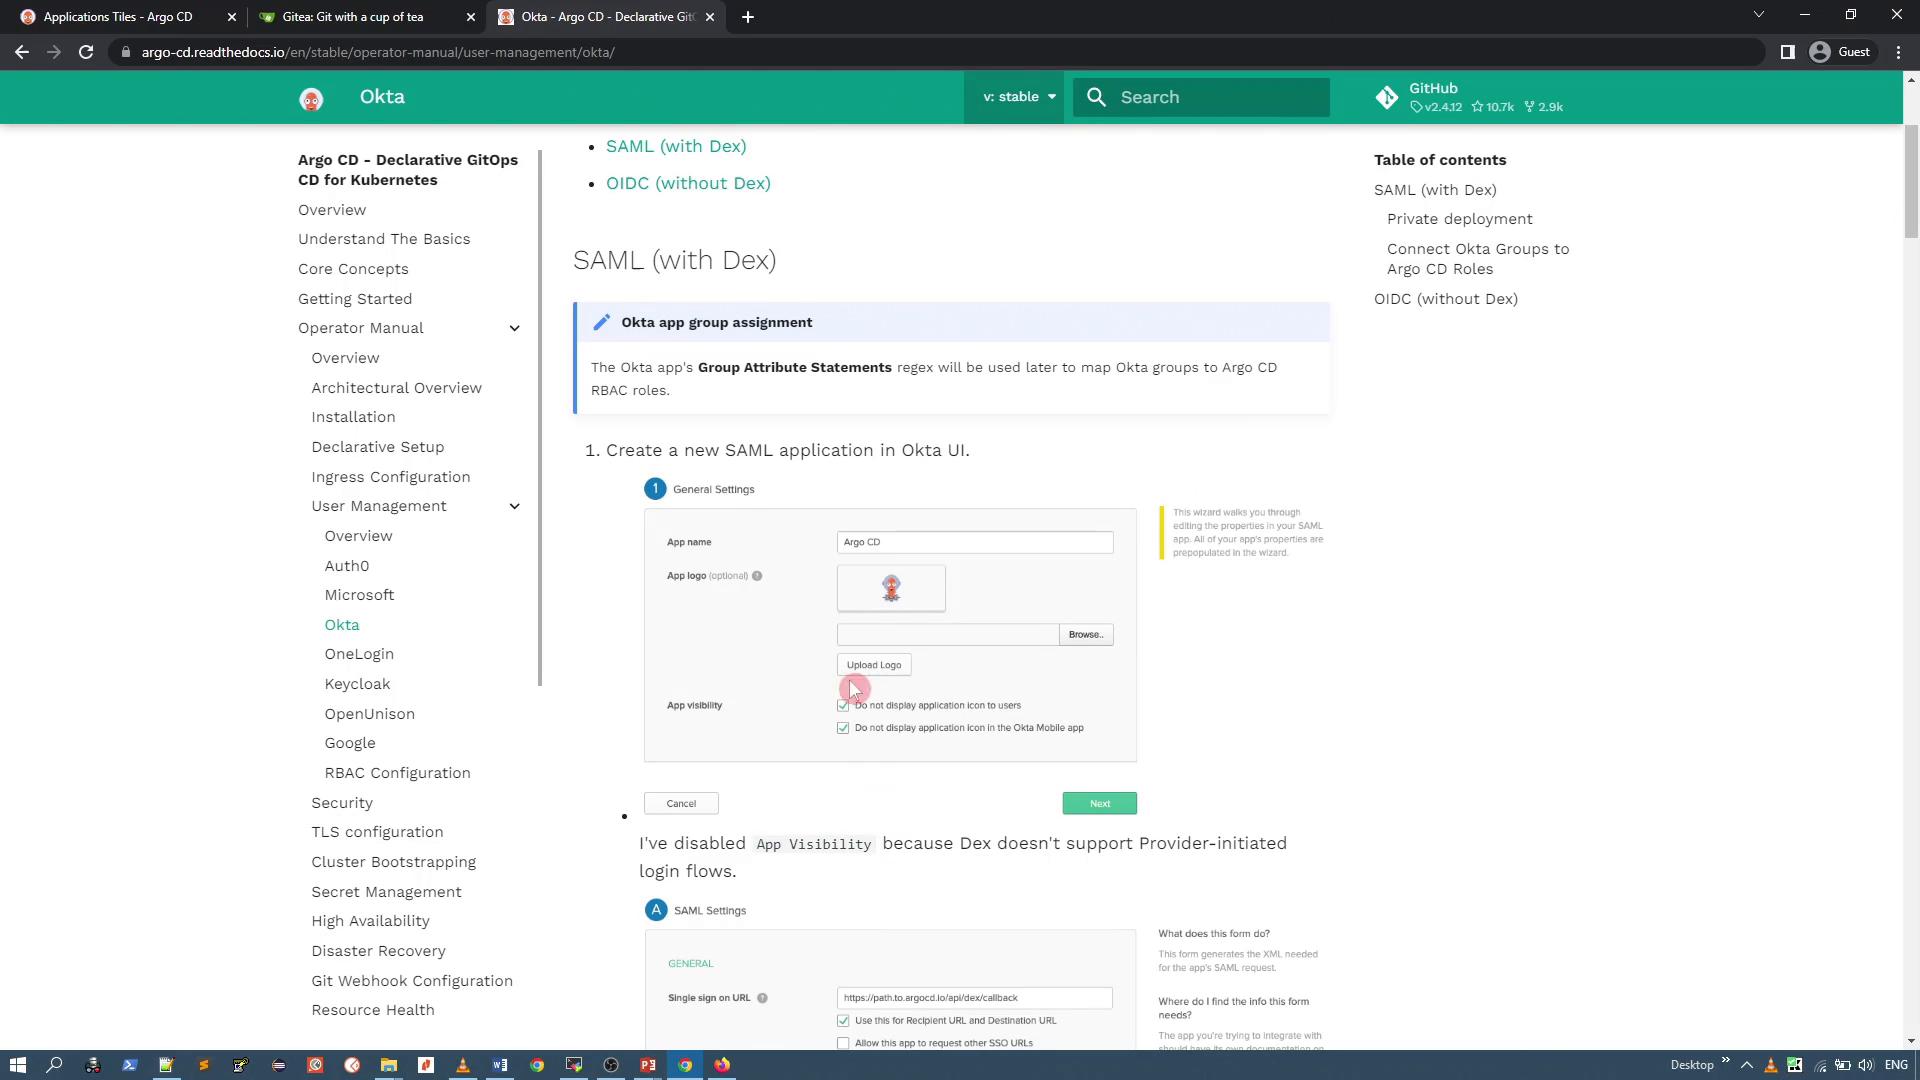The width and height of the screenshot is (1920, 1080).
Task: Open the 'v: stable' version dropdown
Action: click(1019, 97)
